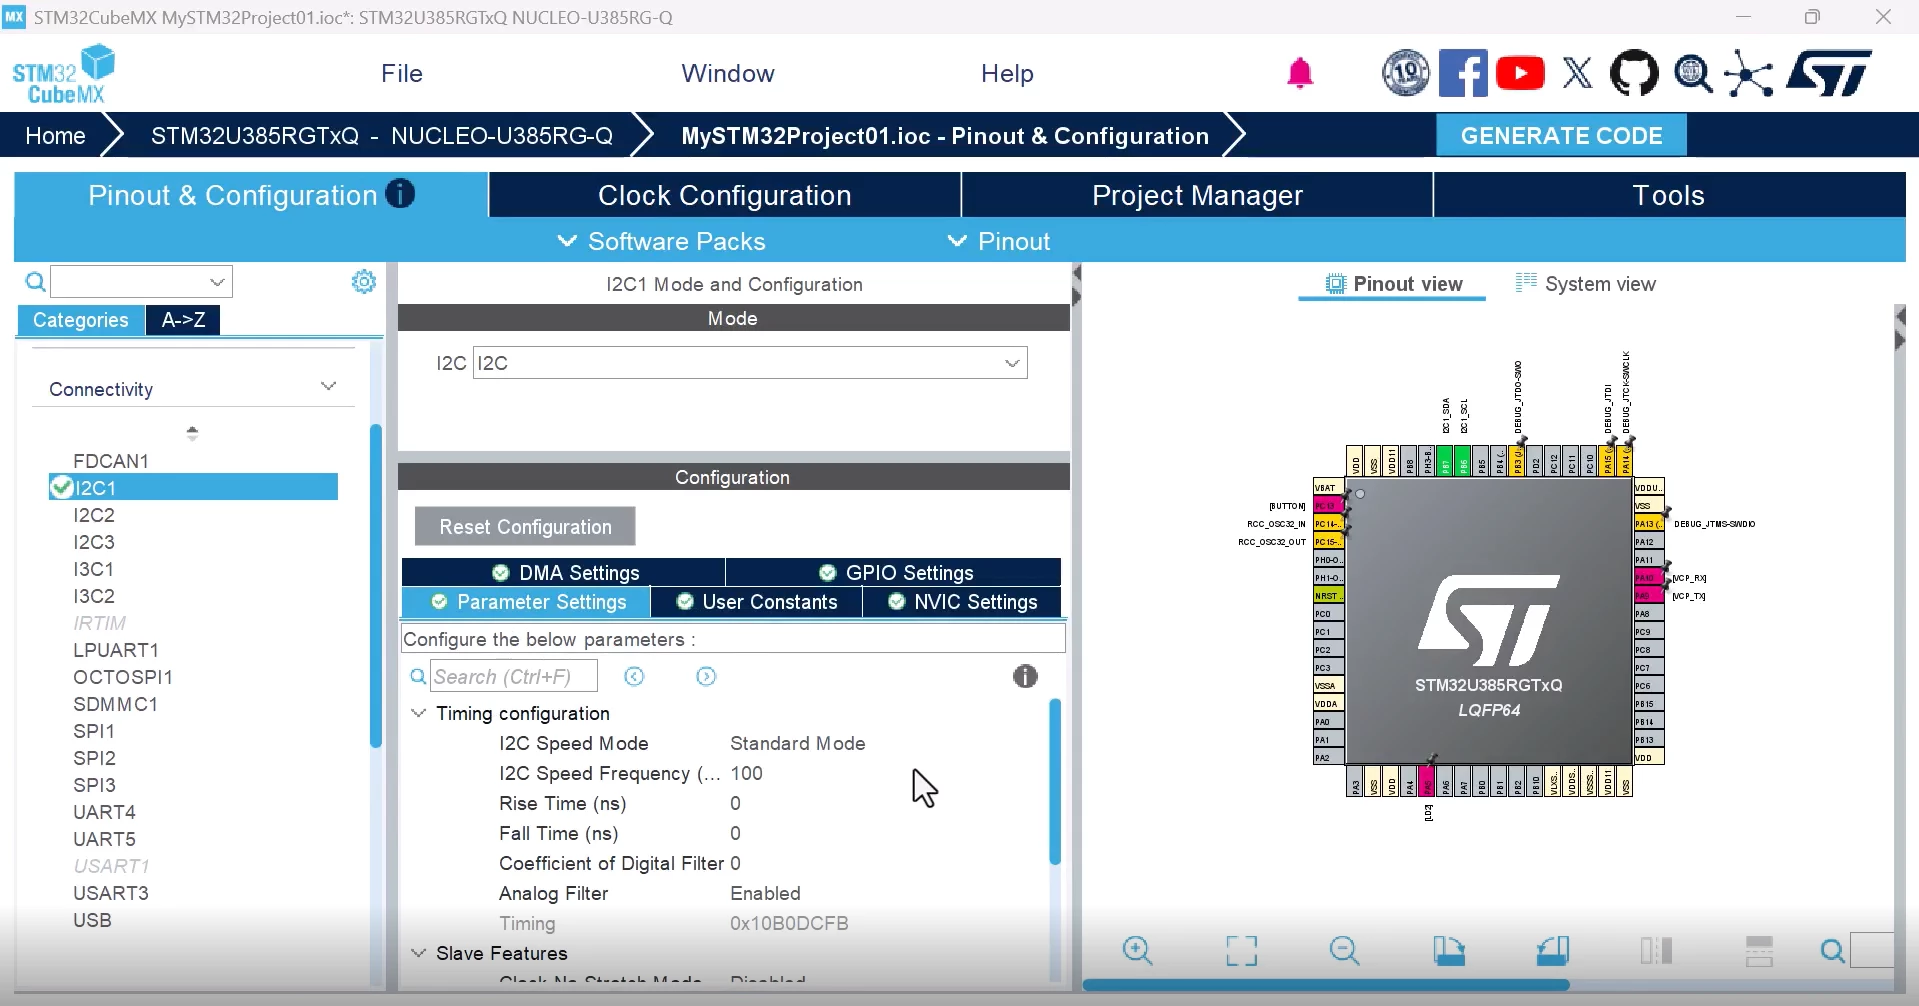Collapse the Timing configuration section
The image size is (1919, 1006).
coord(418,713)
